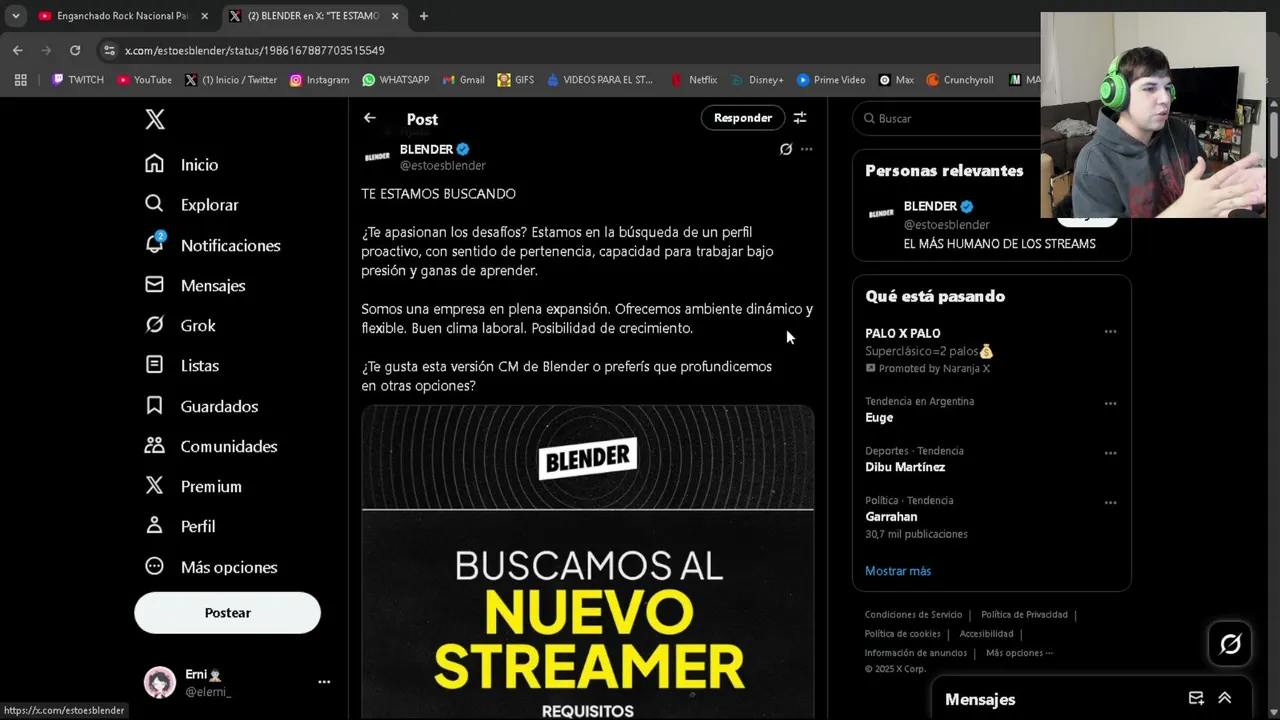Go back in browser history
This screenshot has height=720, width=1280.
pyautogui.click(x=18, y=50)
